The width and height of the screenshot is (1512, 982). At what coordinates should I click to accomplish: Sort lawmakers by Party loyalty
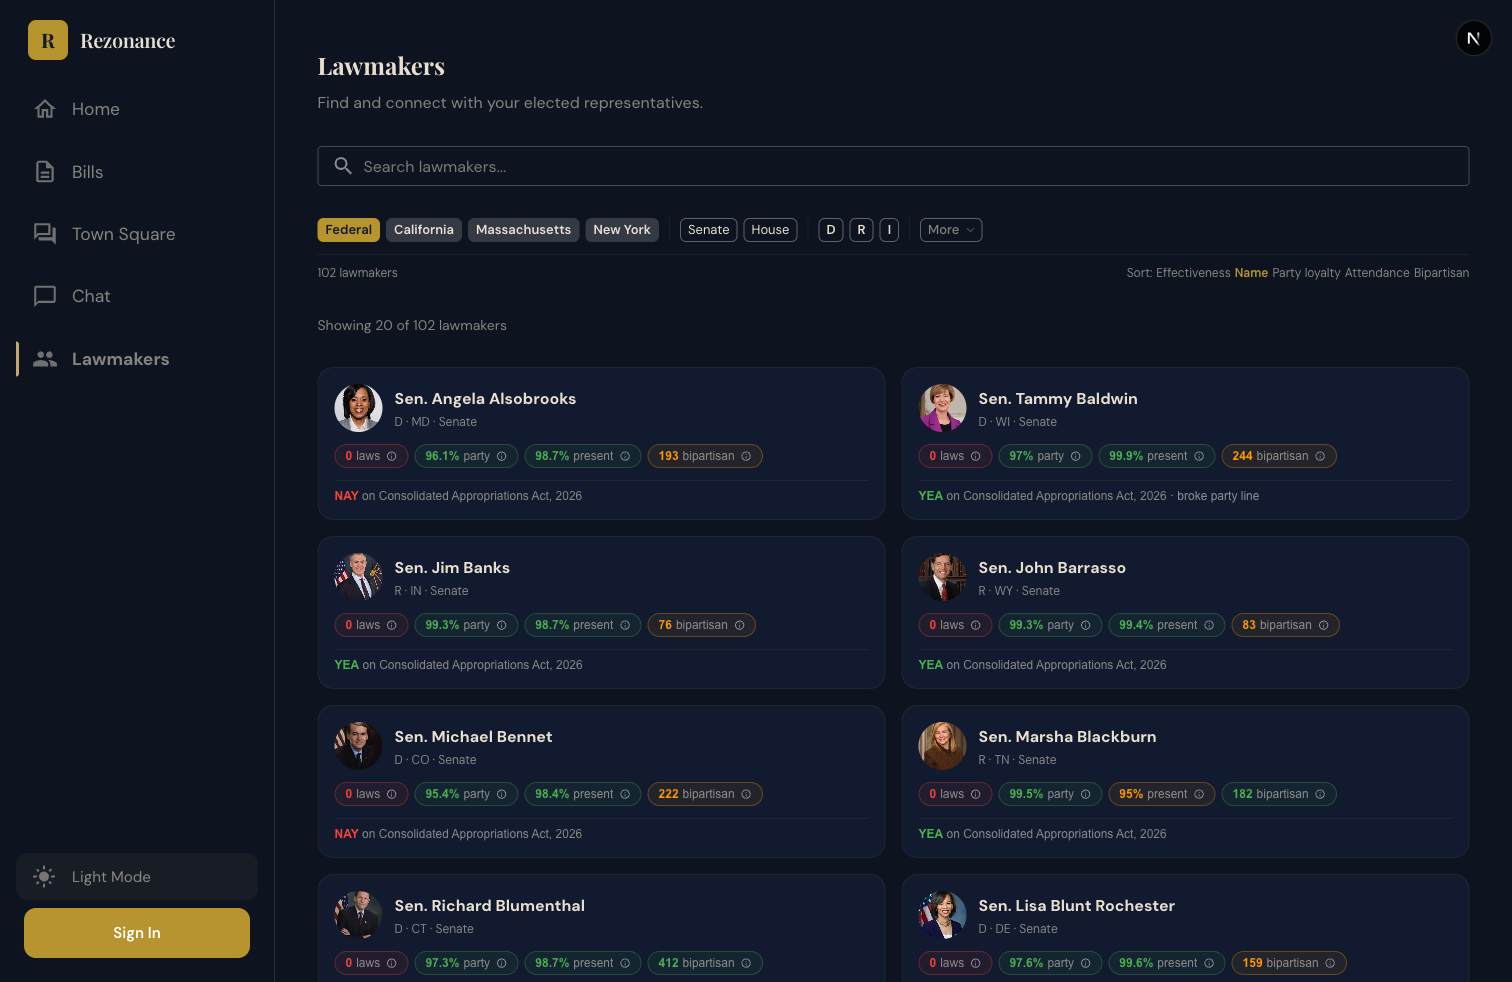point(1306,273)
